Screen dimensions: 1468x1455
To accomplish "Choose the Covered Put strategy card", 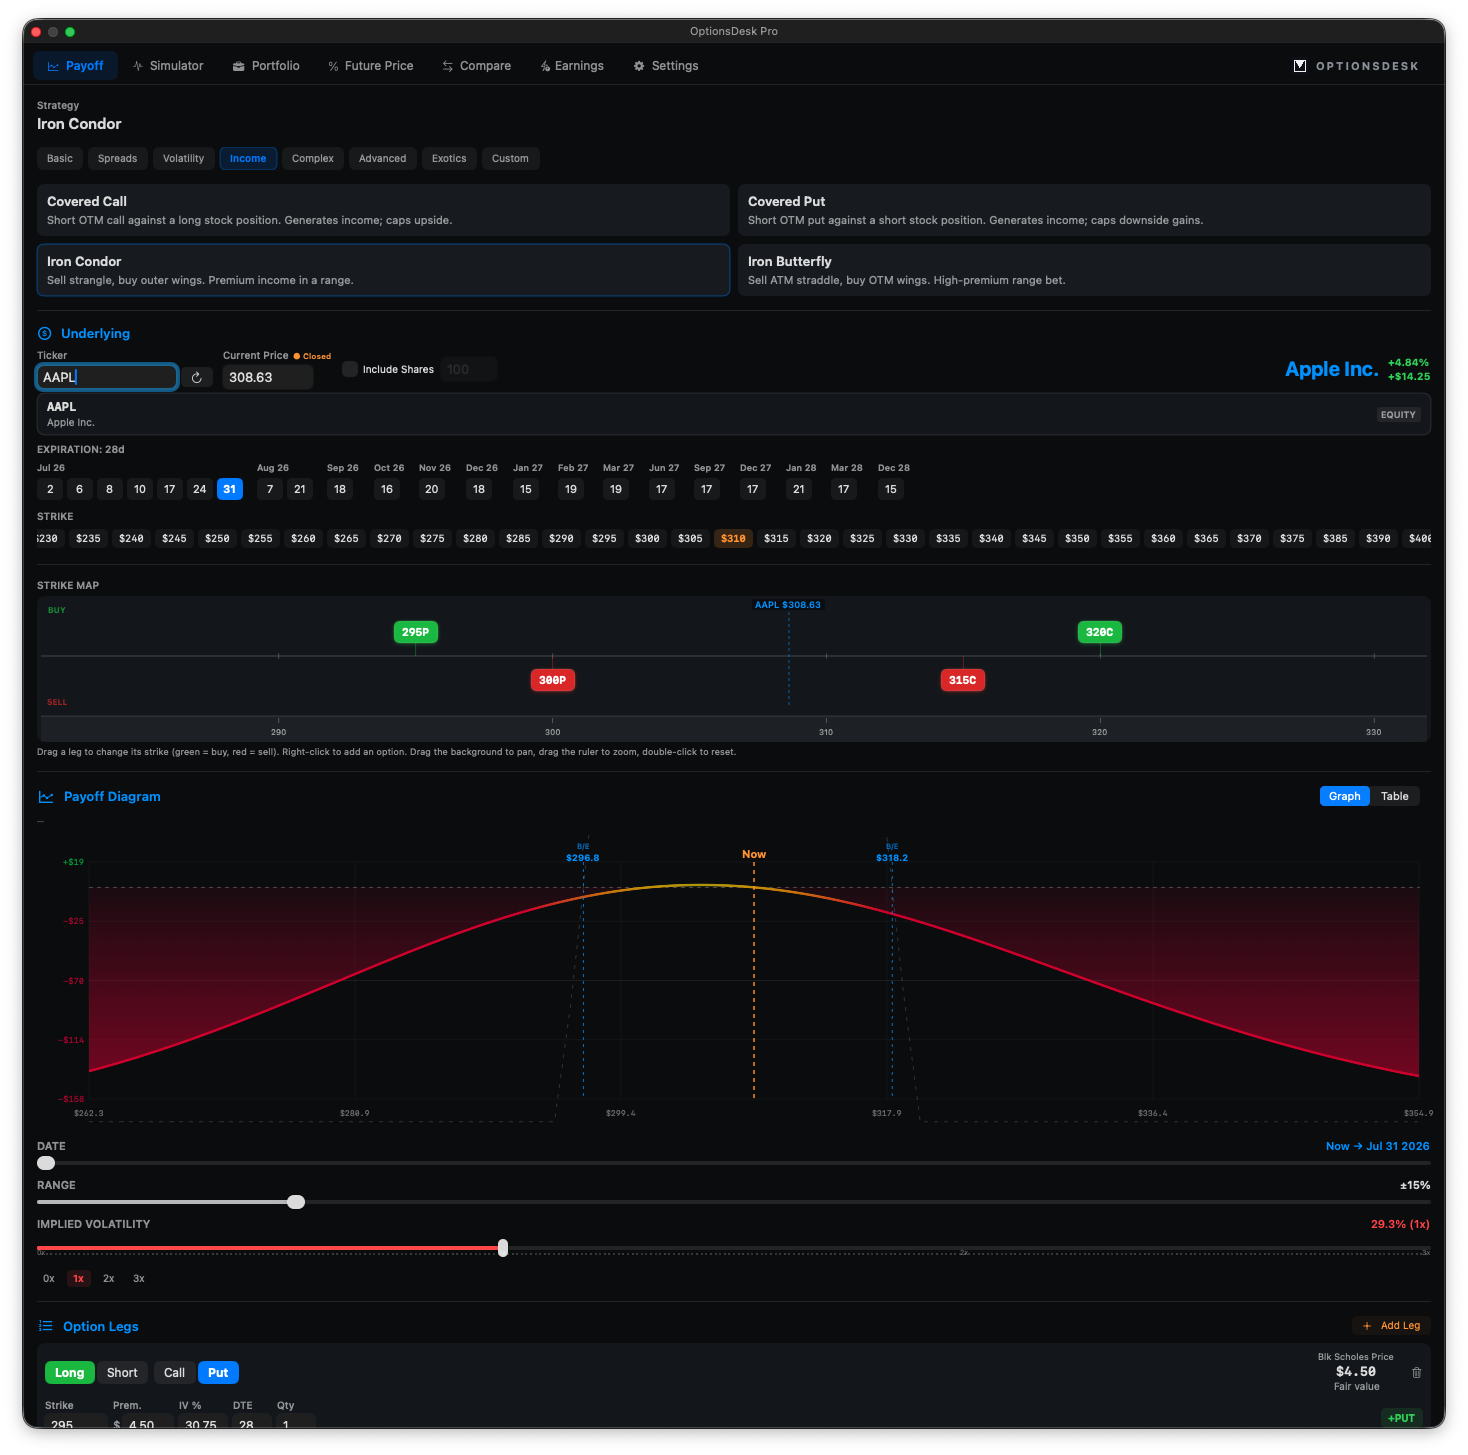I will (1084, 210).
